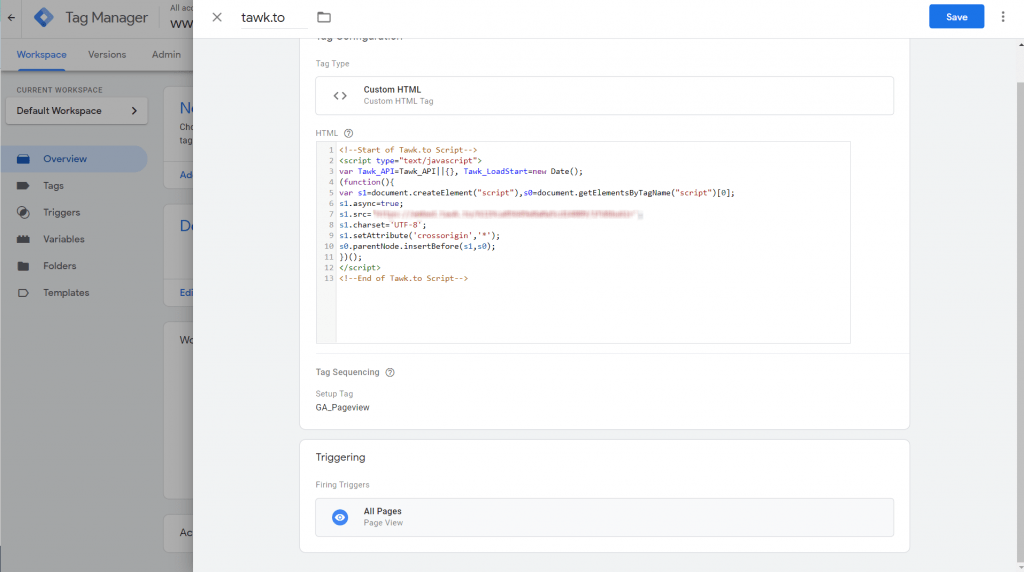Click the Custom HTML code brackets icon

[x=340, y=95]
